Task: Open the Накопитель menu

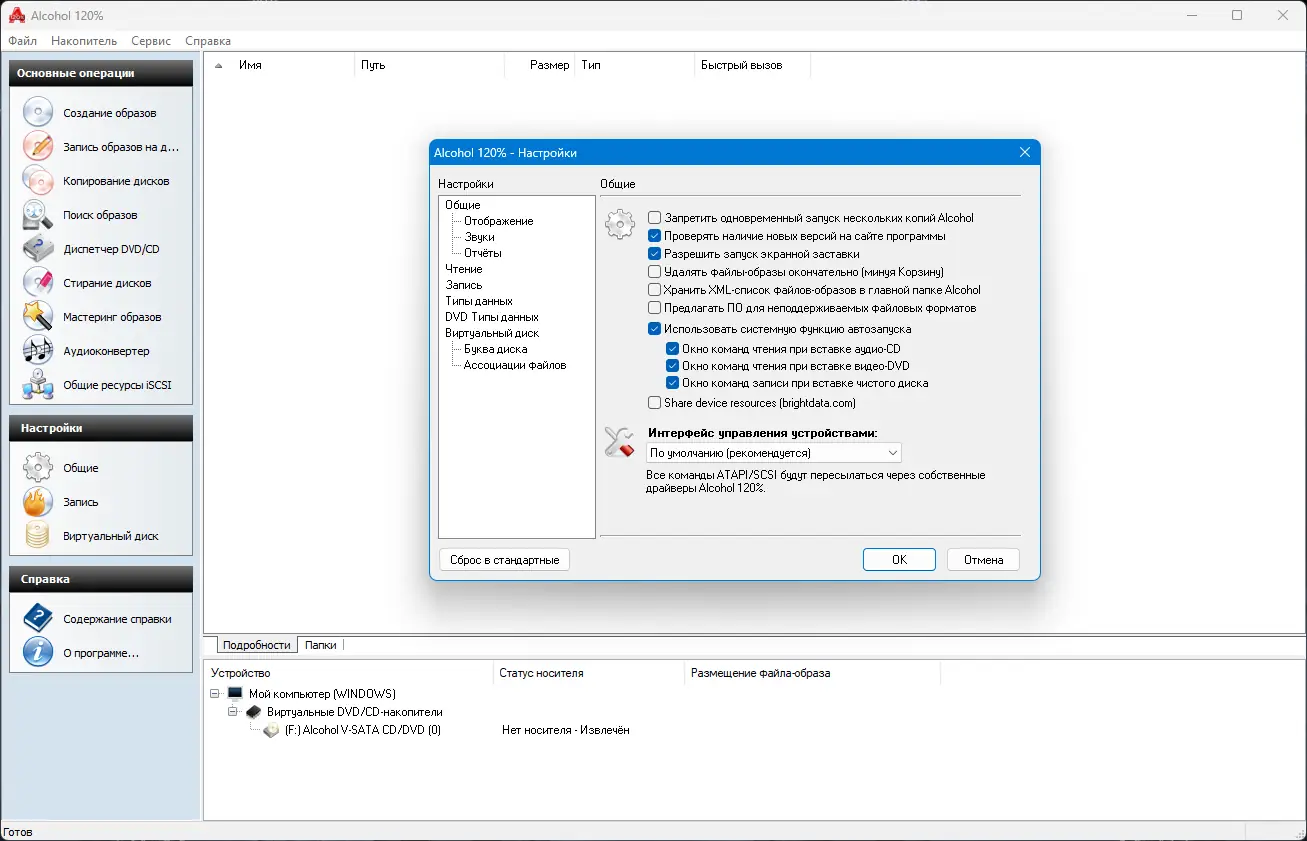Action: pos(84,41)
